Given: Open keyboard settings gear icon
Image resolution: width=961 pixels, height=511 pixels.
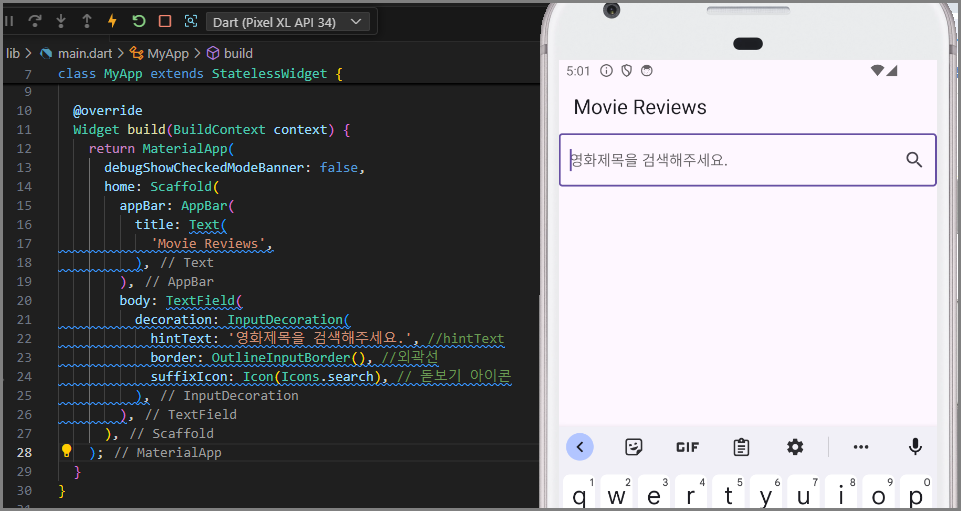Looking at the screenshot, I should coord(795,447).
